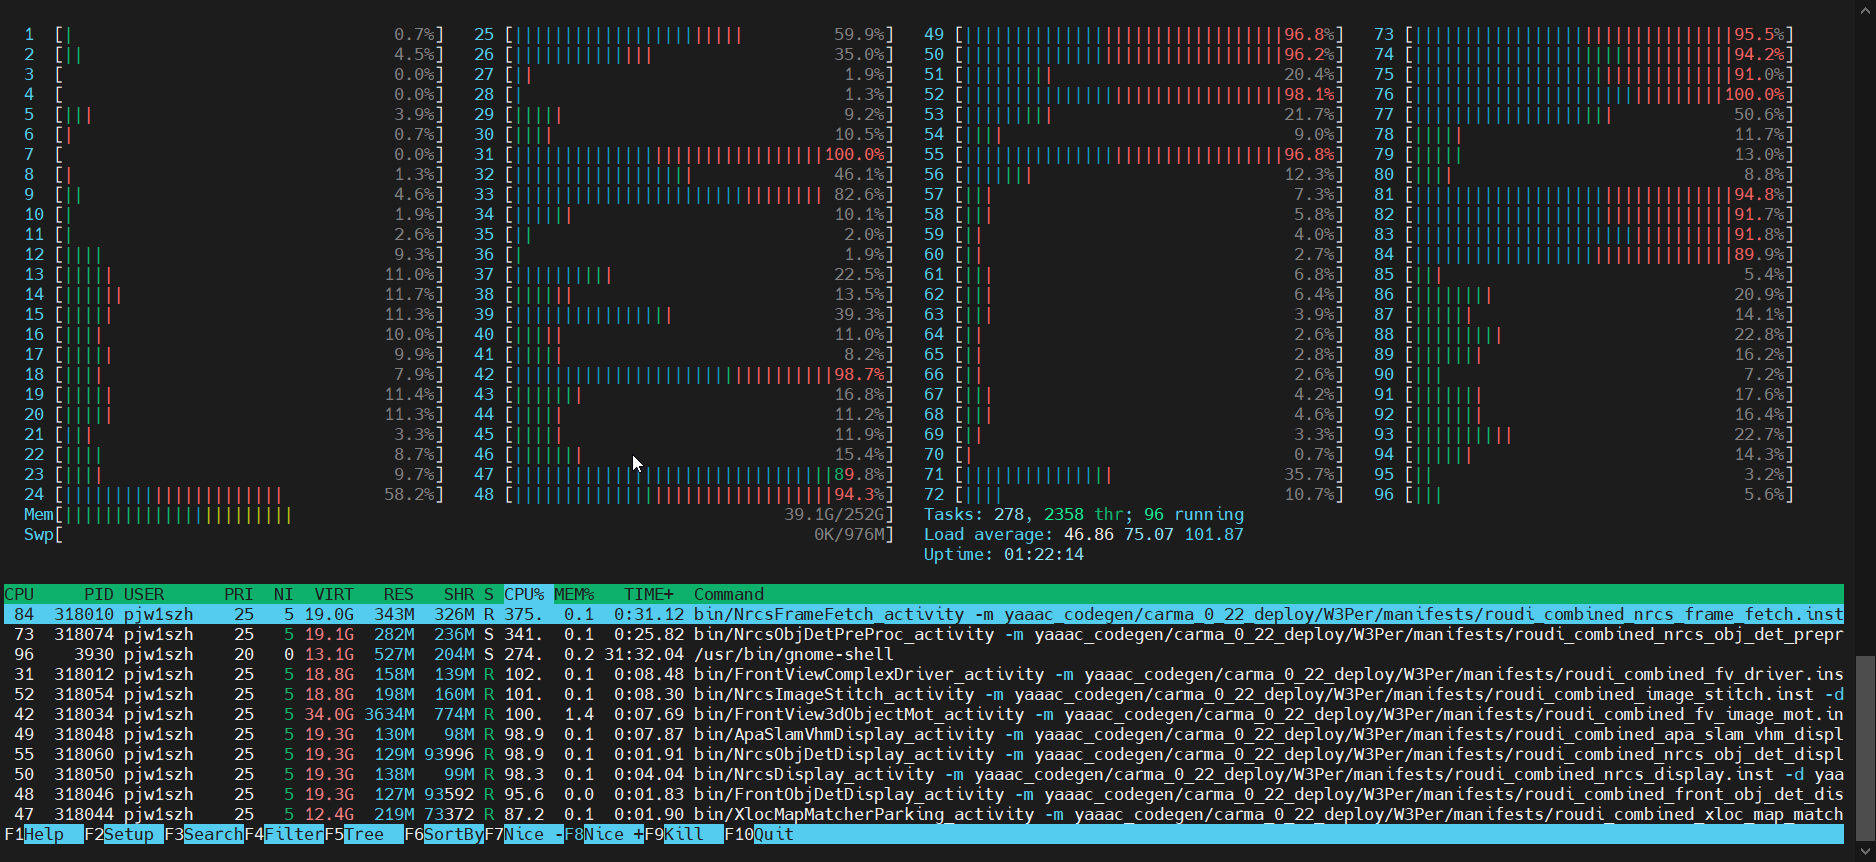Sort by the MEM% column header
Screen dimensions: 1876x862
574,594
